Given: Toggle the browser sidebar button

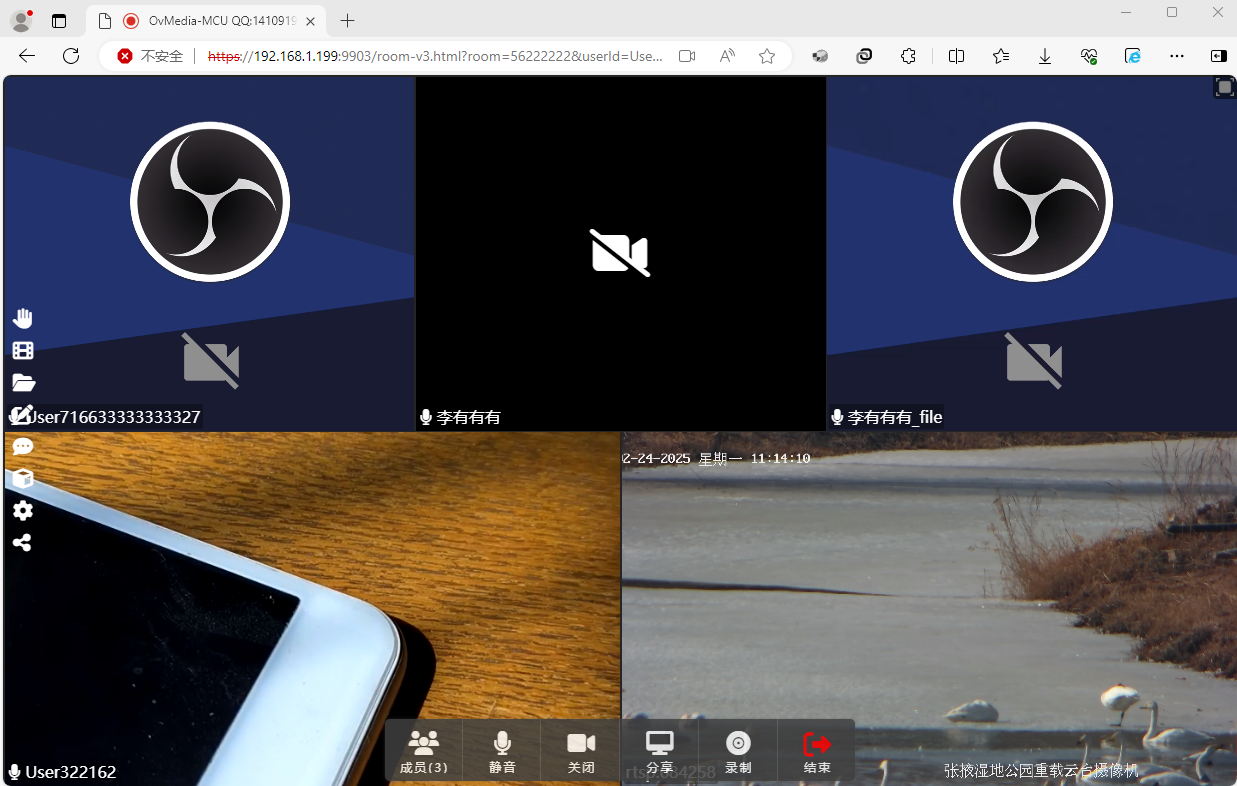Looking at the screenshot, I should point(1218,56).
